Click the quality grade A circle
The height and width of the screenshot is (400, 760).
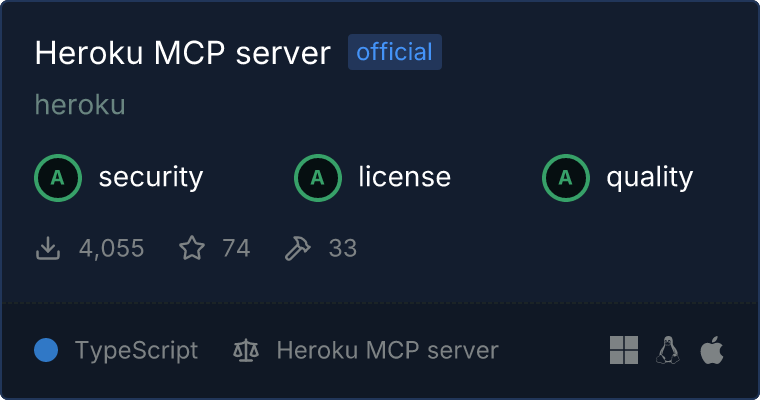tap(566, 178)
